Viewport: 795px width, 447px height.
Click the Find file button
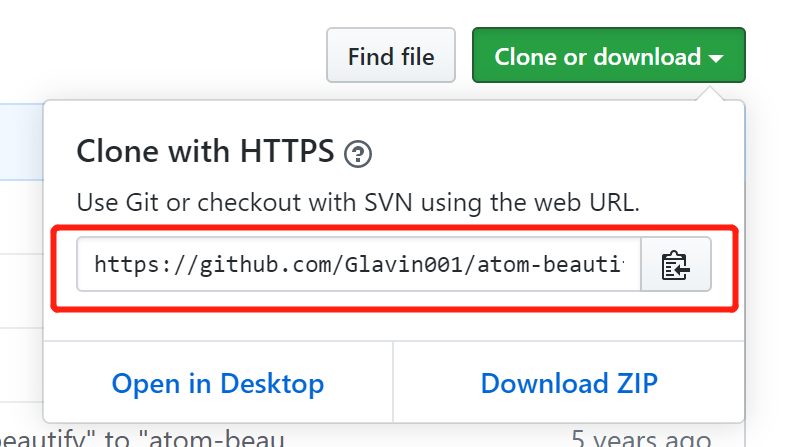click(x=391, y=57)
